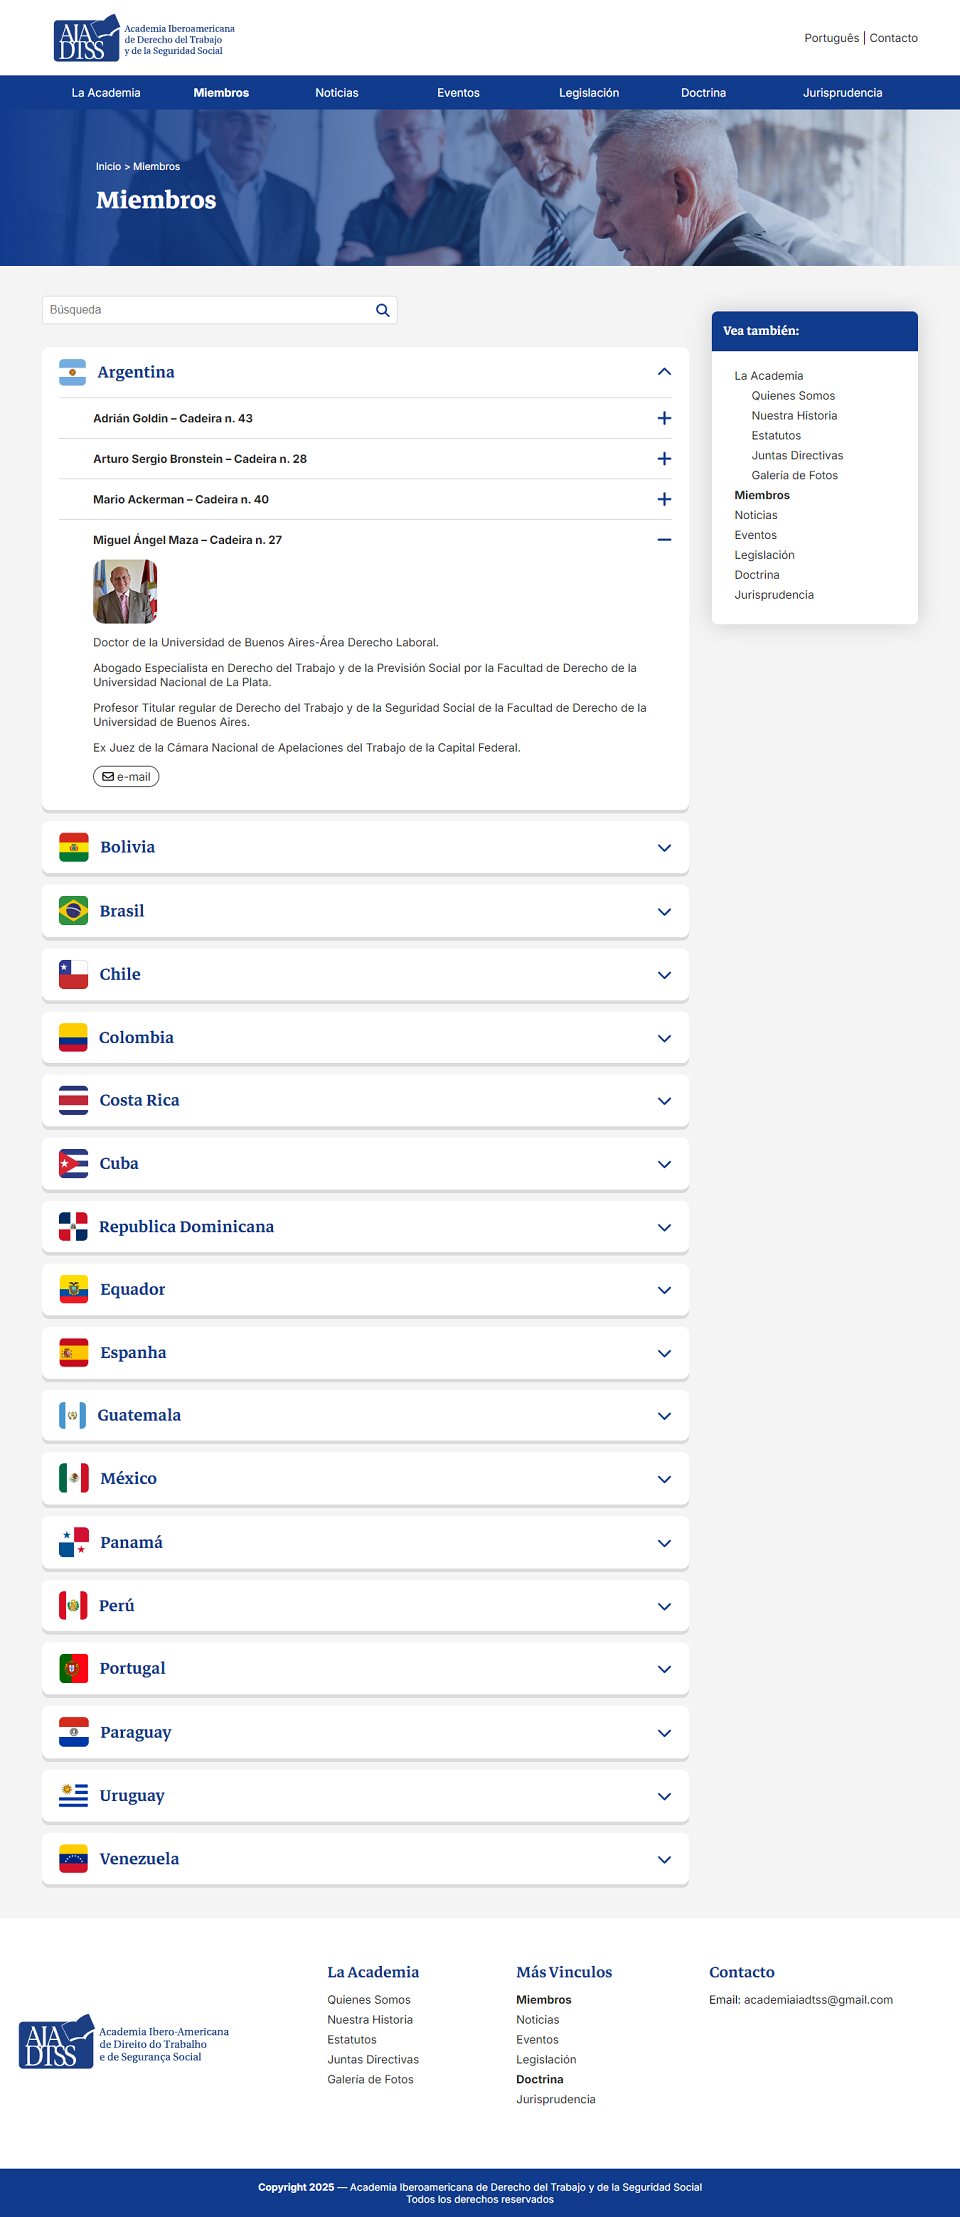Viewport: 960px width, 2217px height.
Task: Click the Argentina flag icon
Action: click(x=72, y=372)
